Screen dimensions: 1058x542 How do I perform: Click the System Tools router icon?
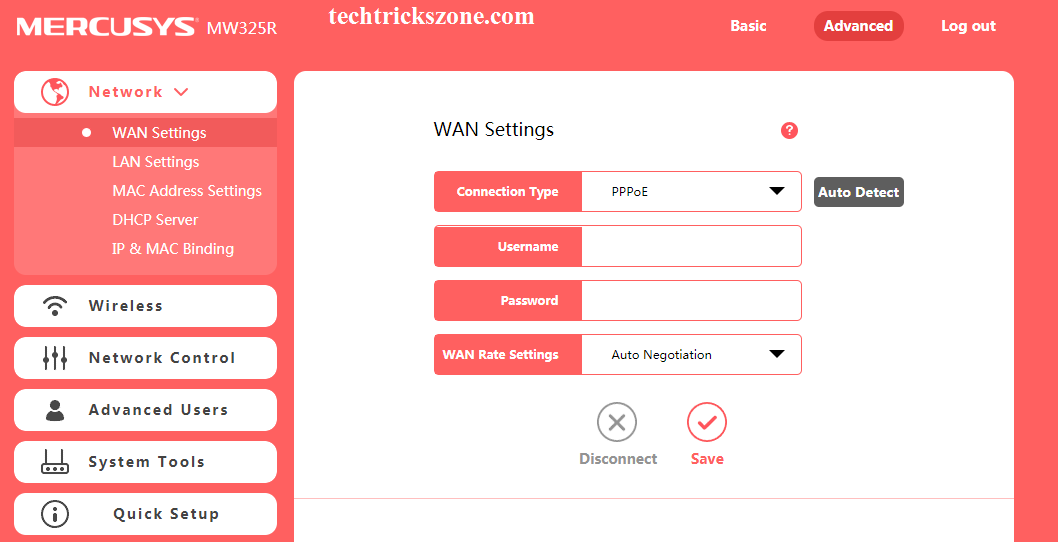point(55,462)
